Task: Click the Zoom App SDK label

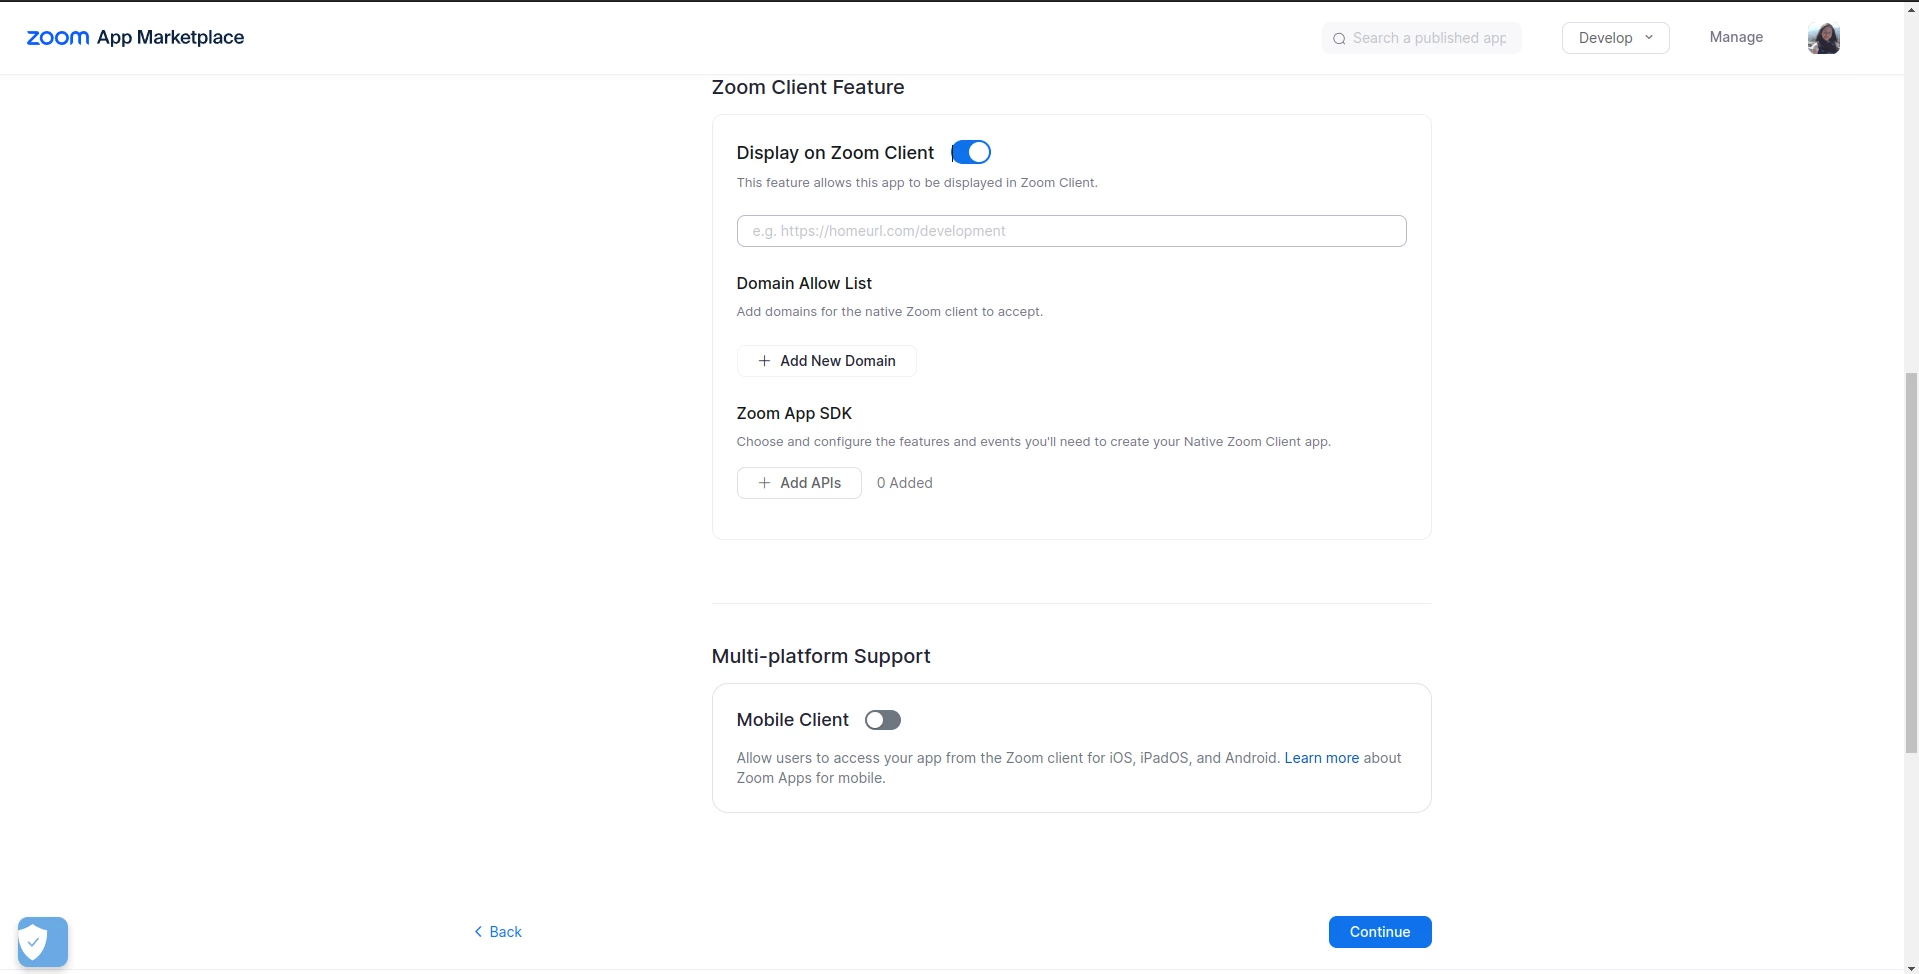Action: click(794, 414)
